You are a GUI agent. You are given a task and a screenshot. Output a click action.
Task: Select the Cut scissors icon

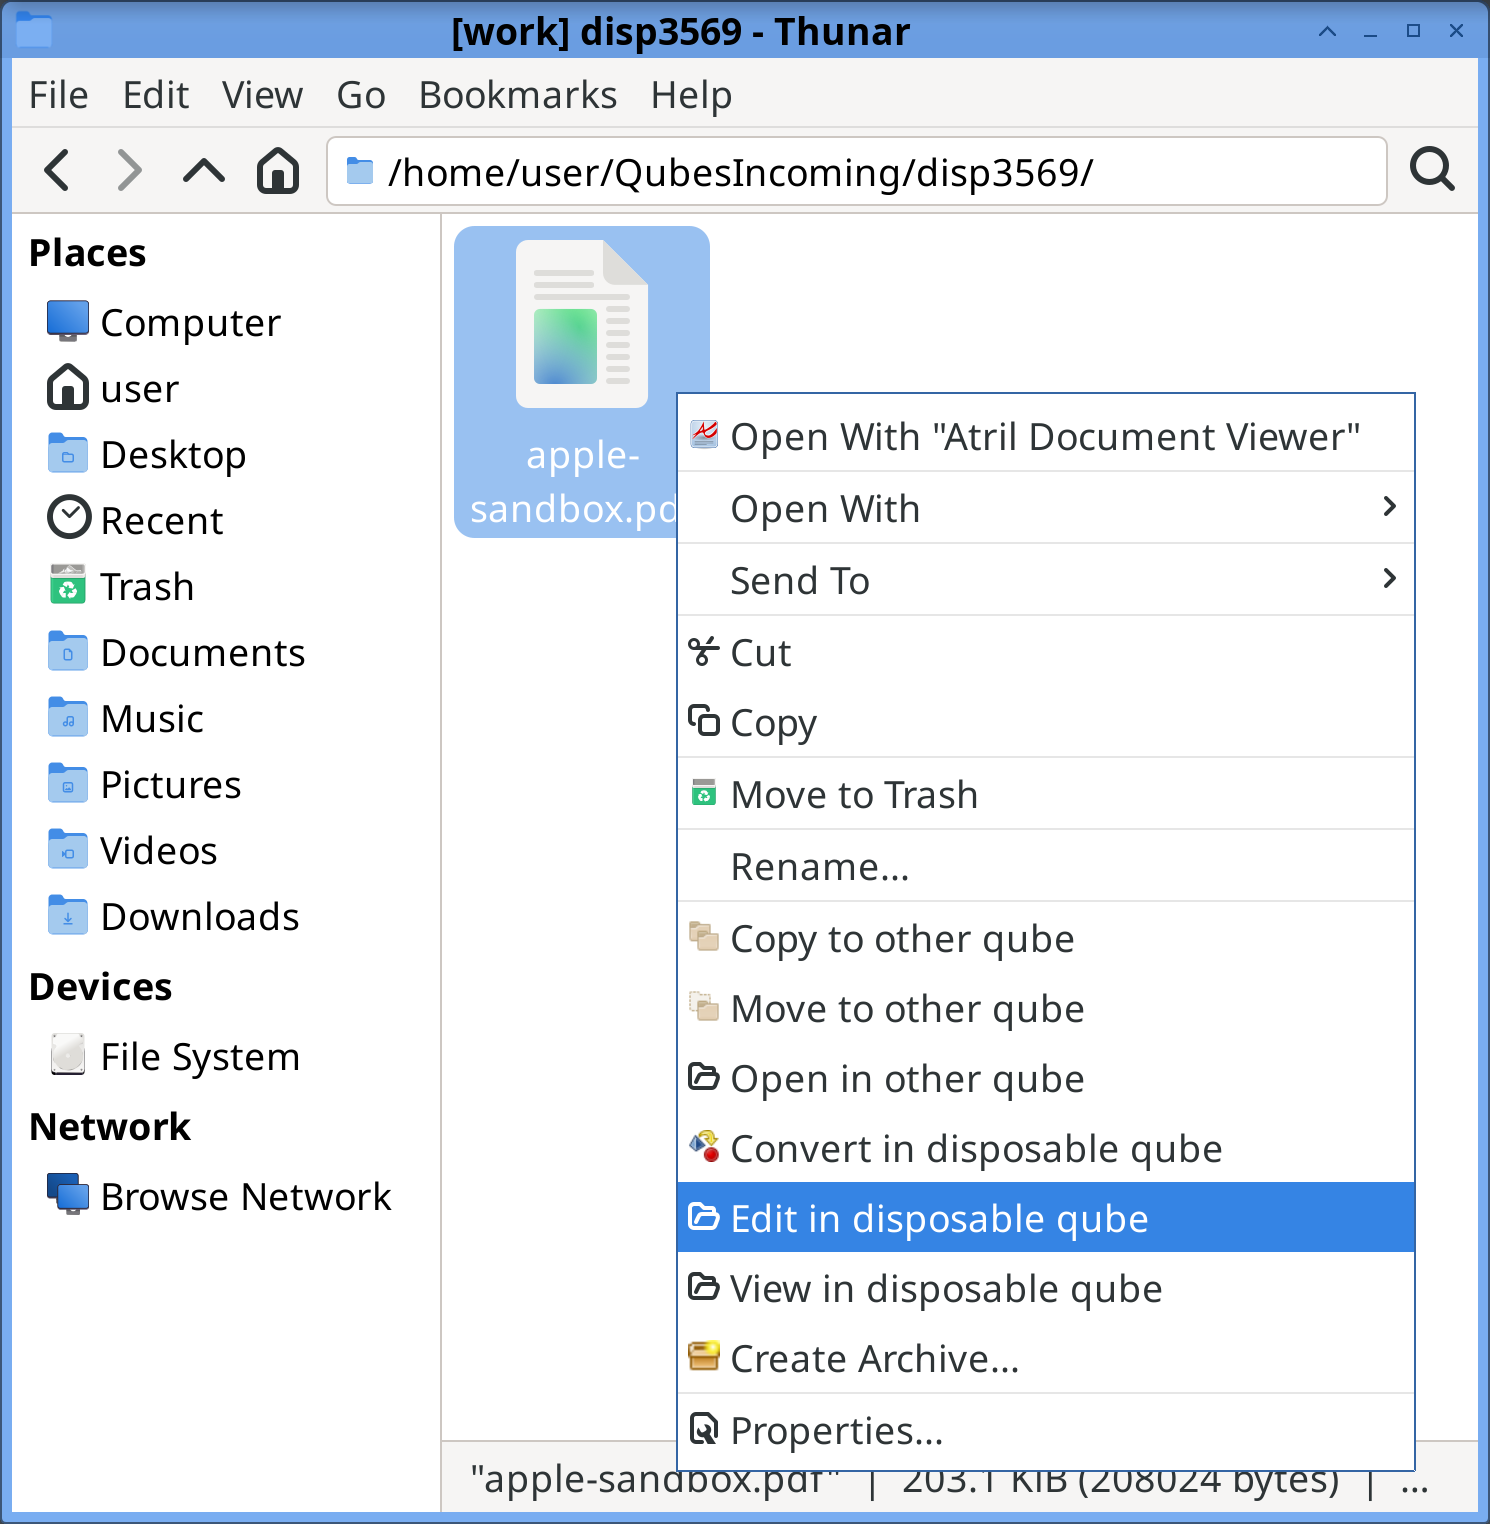[x=705, y=652]
